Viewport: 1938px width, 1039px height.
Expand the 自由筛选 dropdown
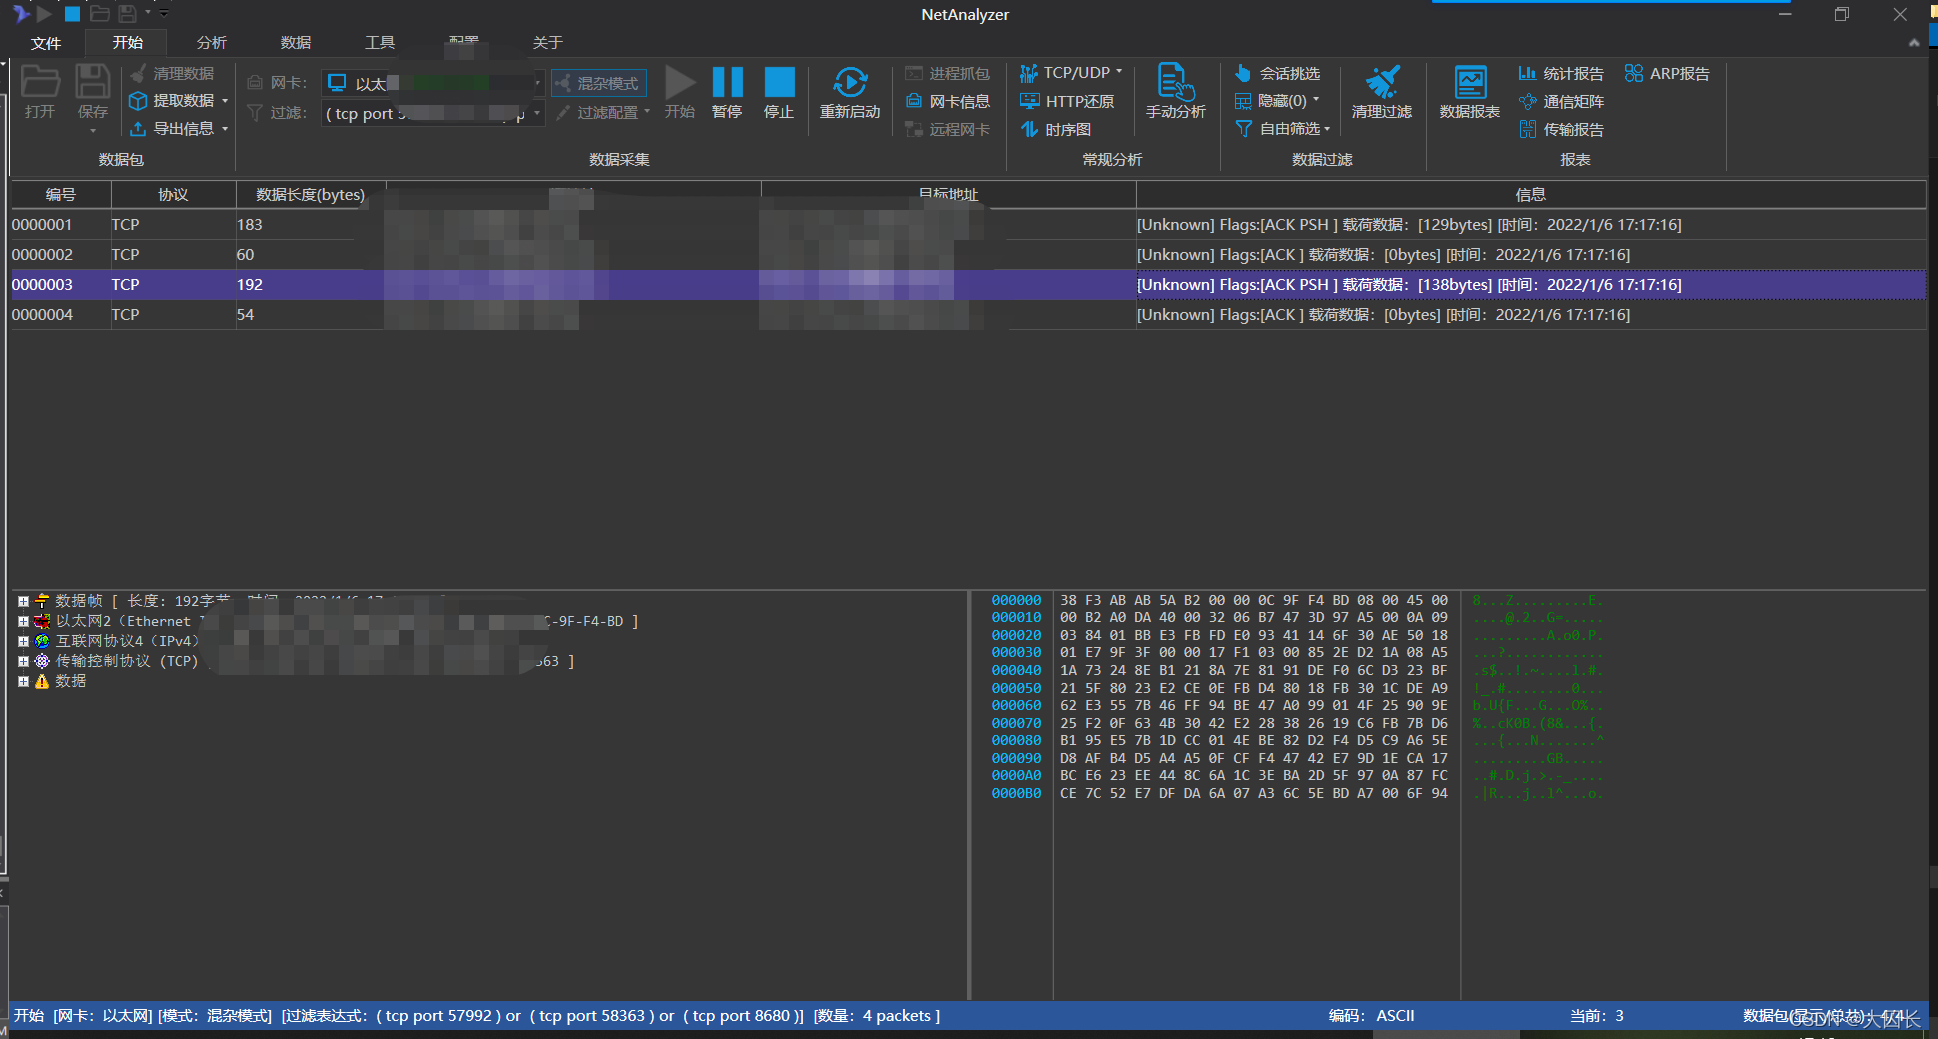[x=1327, y=129]
